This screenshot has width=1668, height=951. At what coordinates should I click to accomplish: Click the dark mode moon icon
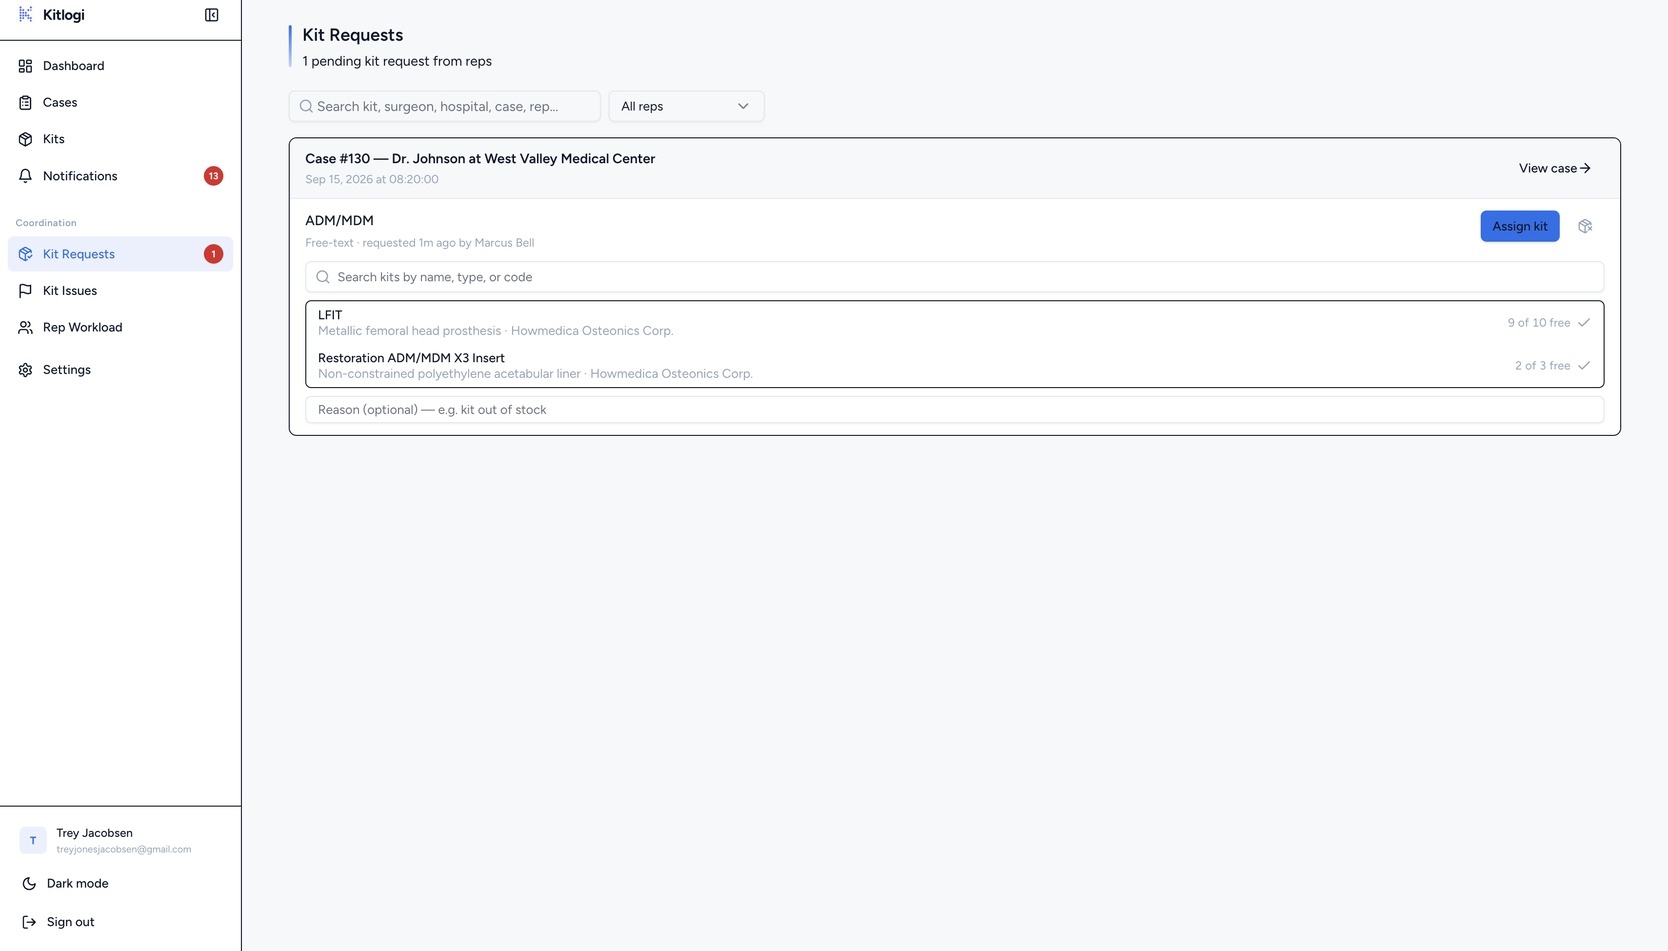point(29,884)
